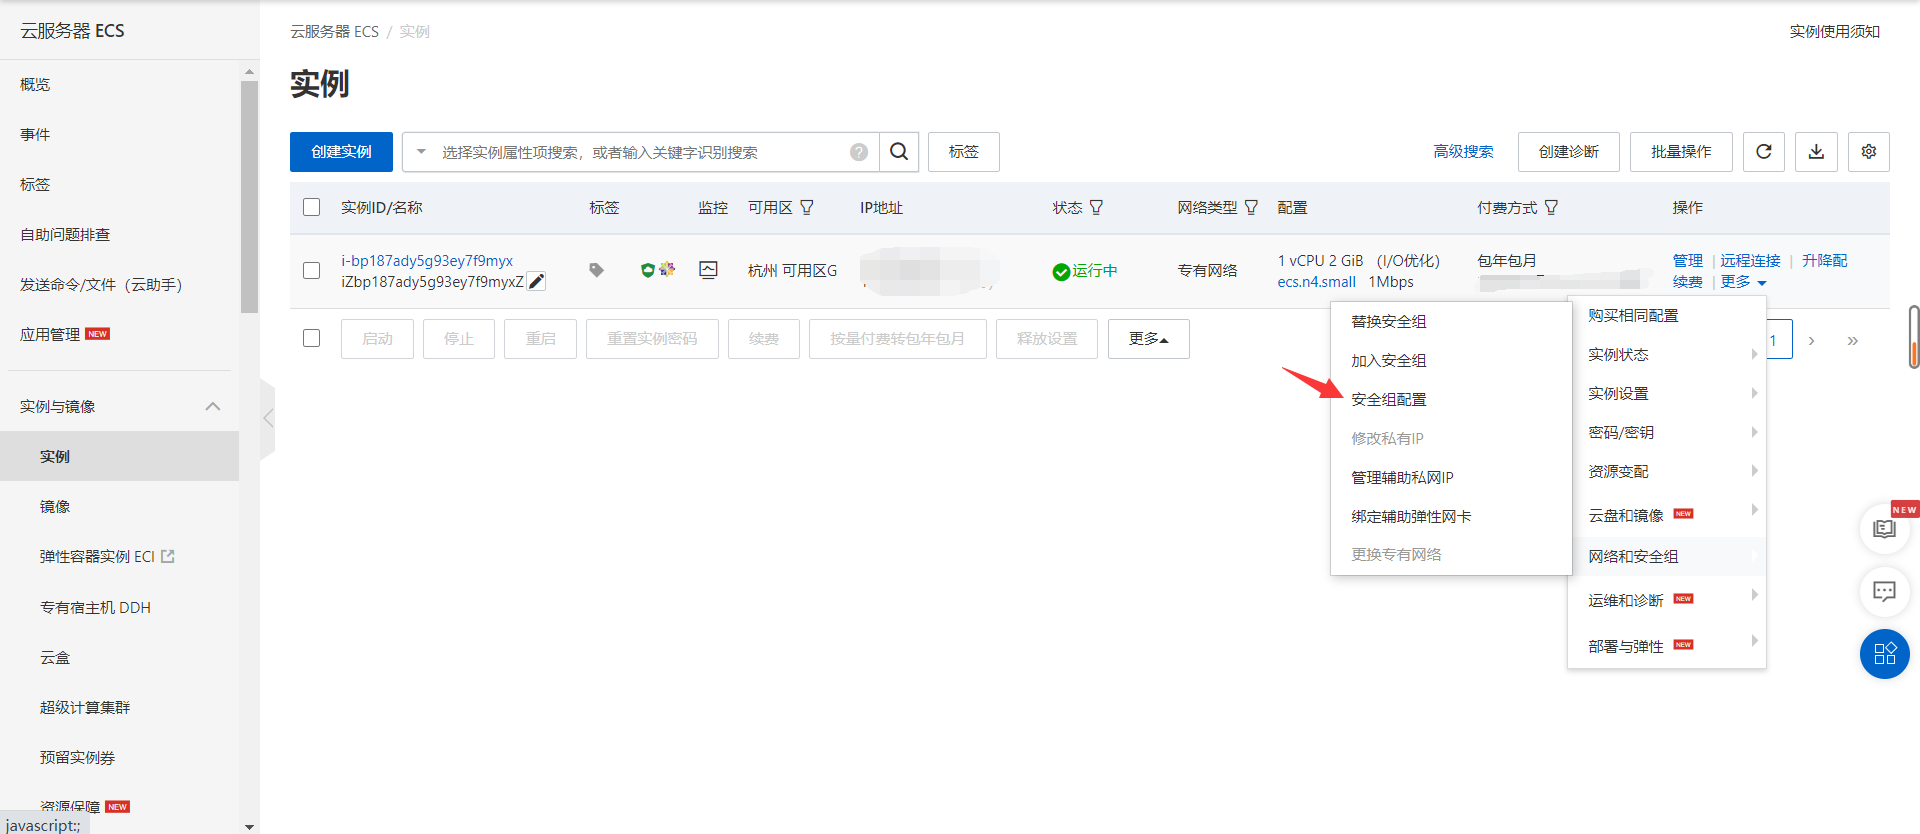
Task: Open ecs.n4.small spec link
Action: coord(1316,282)
